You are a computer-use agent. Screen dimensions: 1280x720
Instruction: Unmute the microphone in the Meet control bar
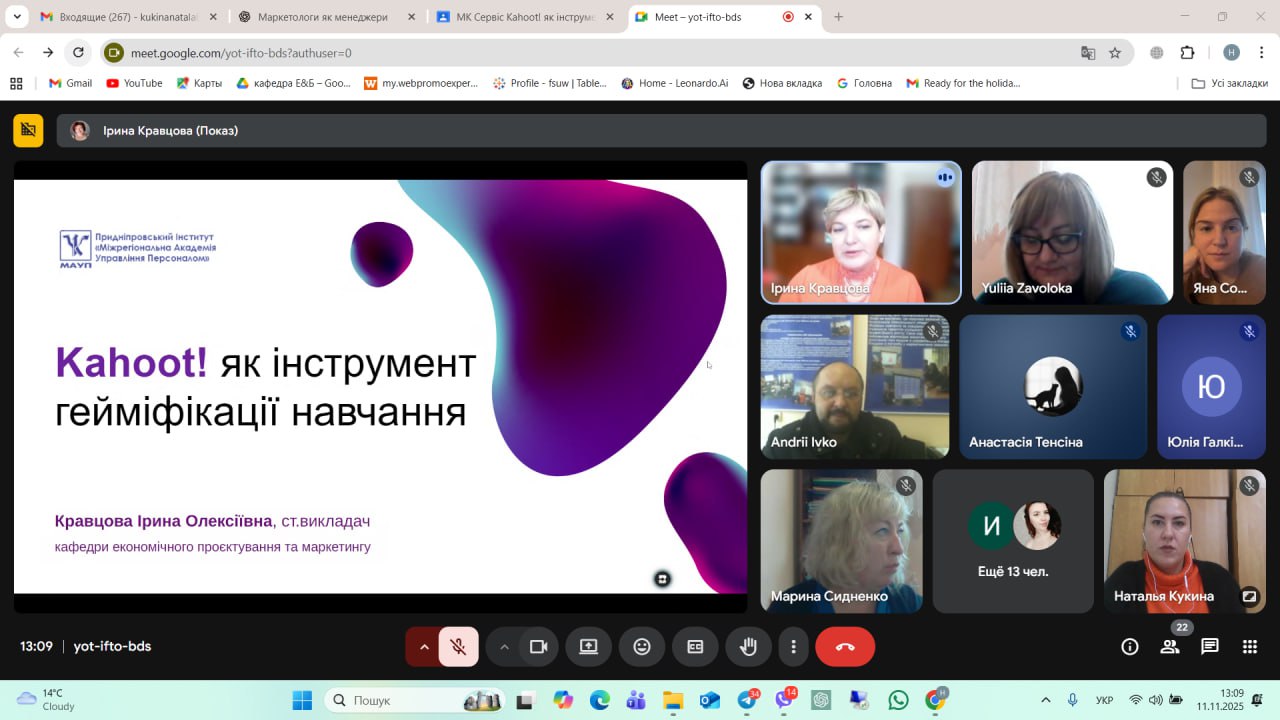click(458, 647)
